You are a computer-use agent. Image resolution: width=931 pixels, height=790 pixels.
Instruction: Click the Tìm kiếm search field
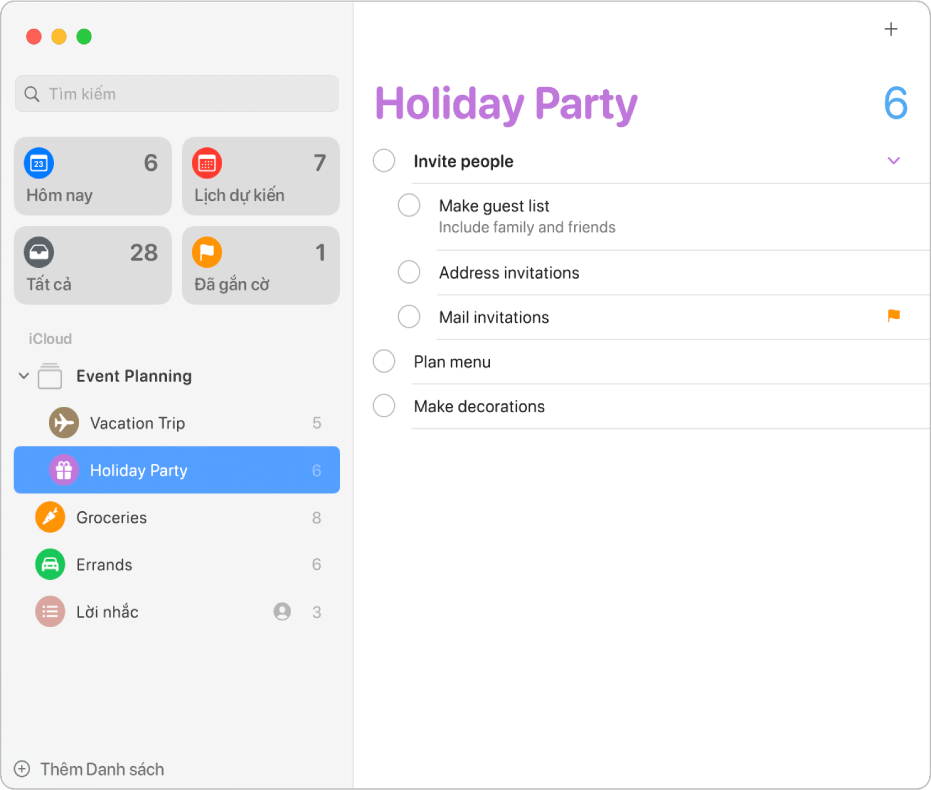177,94
